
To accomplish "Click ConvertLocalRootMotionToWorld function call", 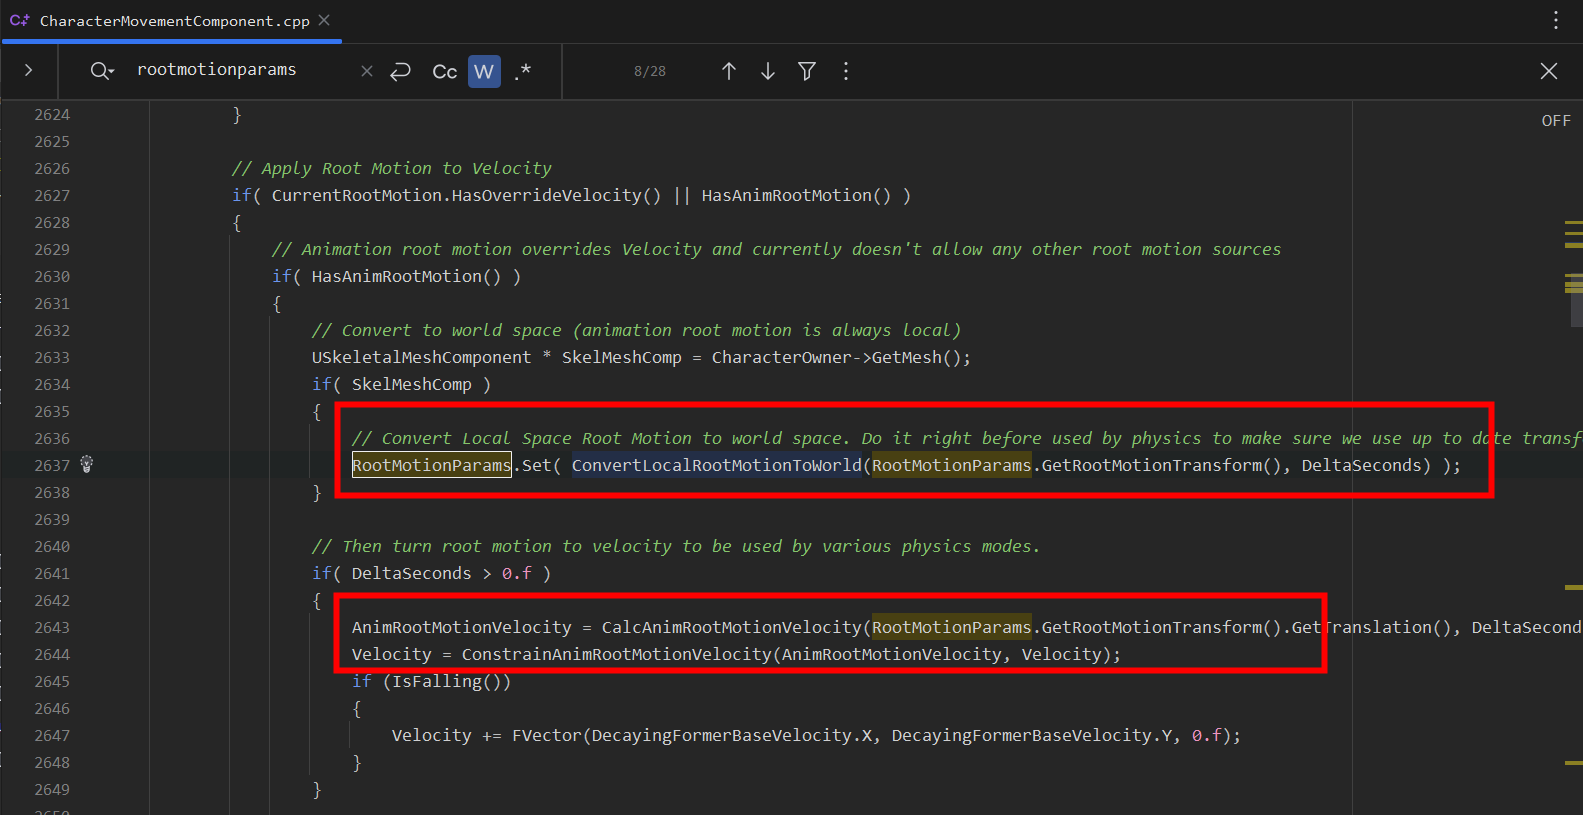I will [x=716, y=465].
